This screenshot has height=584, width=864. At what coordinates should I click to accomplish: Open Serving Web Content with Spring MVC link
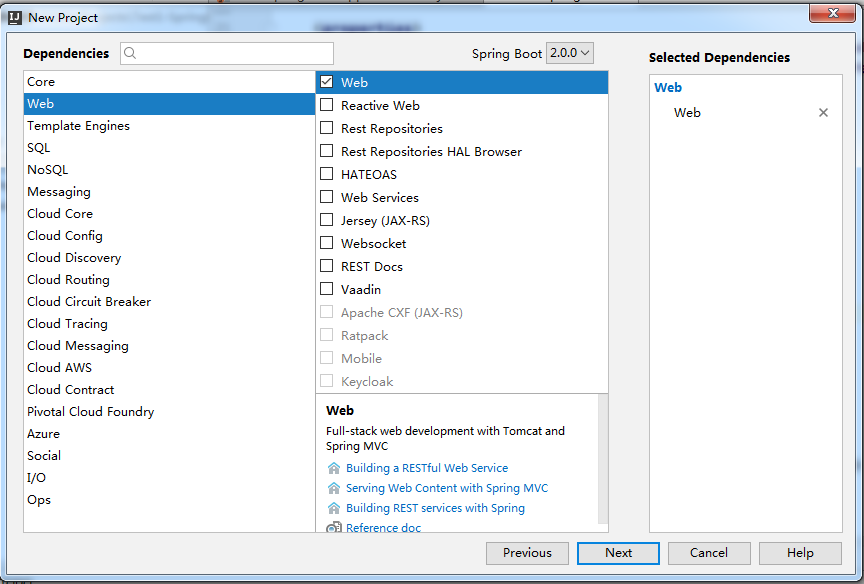click(447, 488)
